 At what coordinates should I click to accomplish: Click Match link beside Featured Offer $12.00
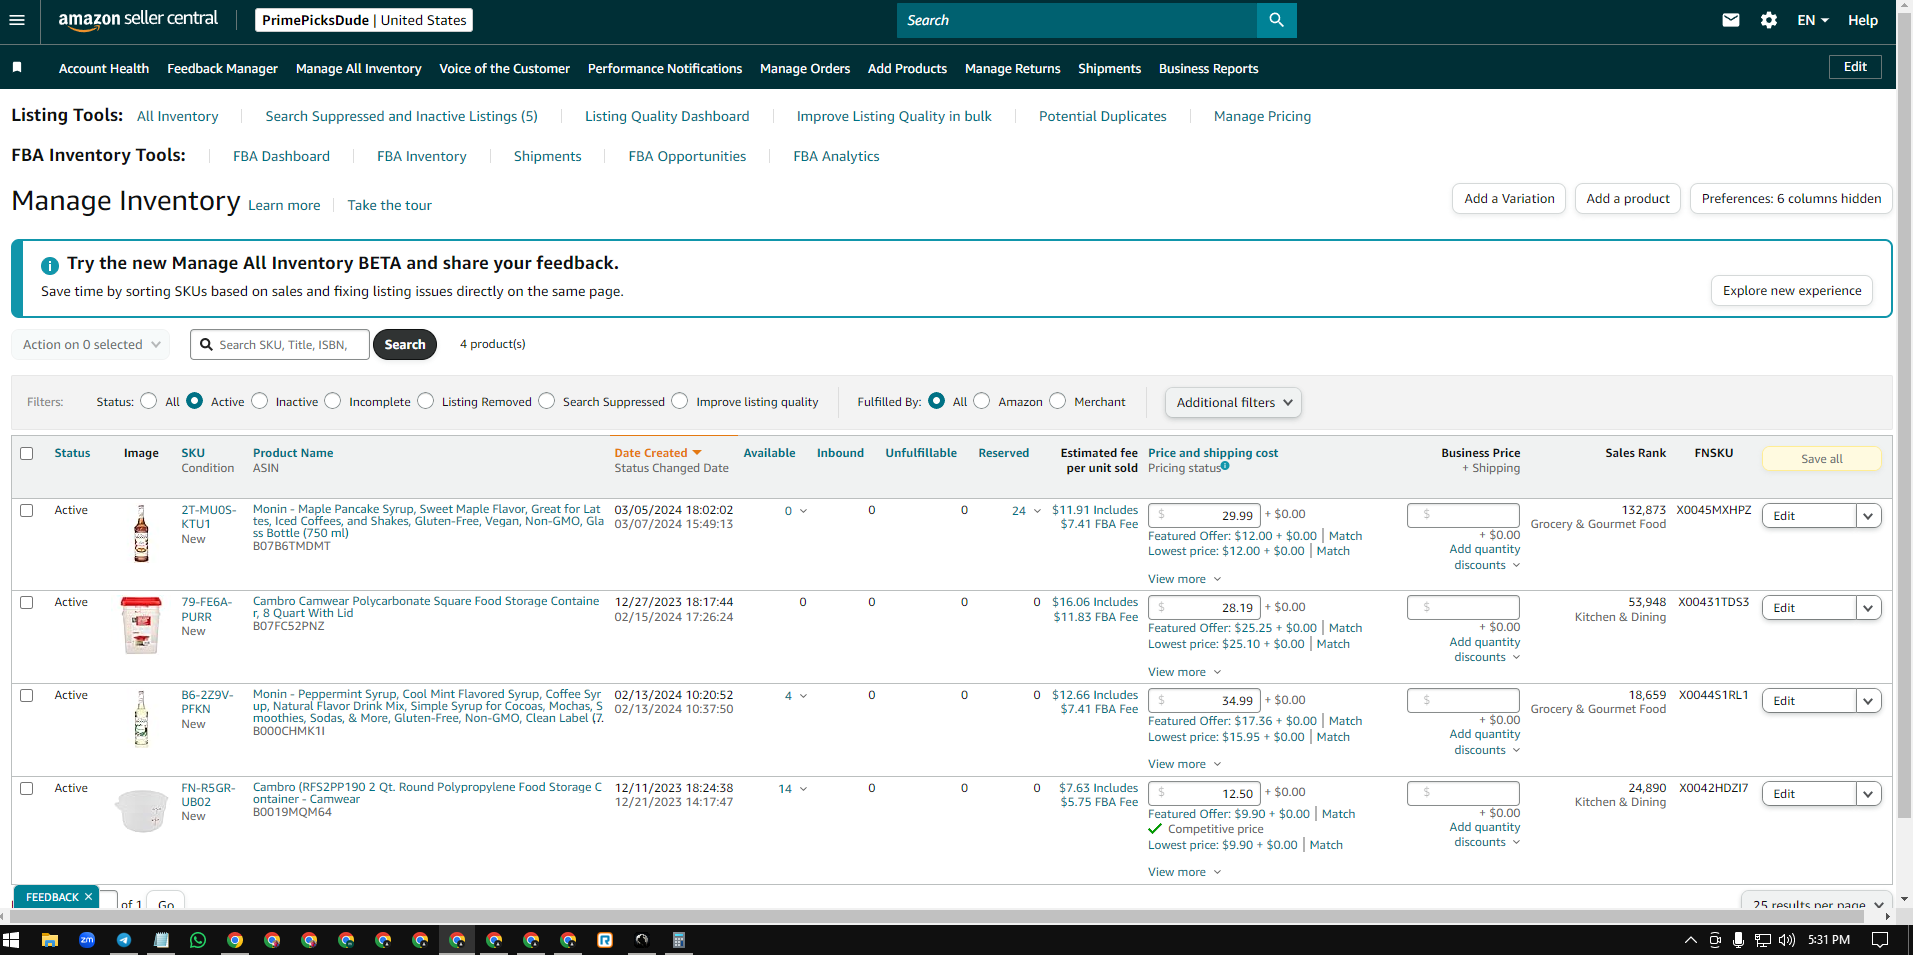(x=1345, y=536)
